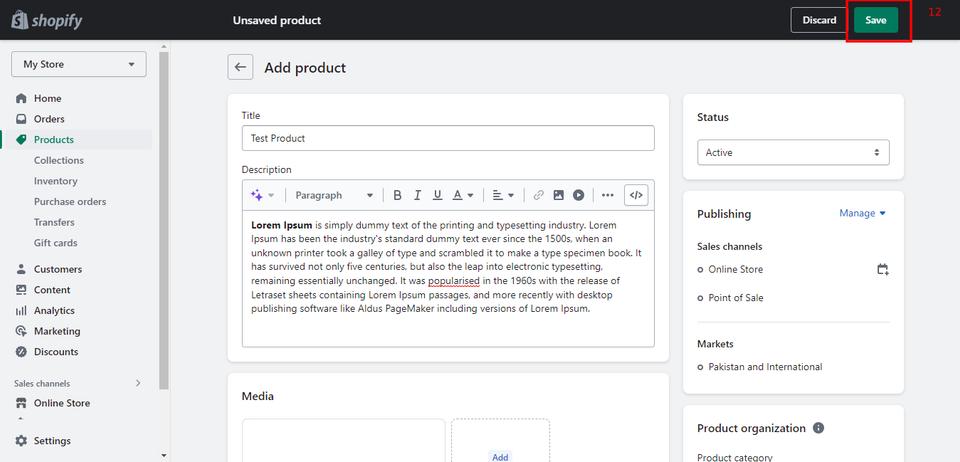The width and height of the screenshot is (960, 462).
Task: Open the Manage publishing dropdown
Action: pyautogui.click(x=863, y=213)
